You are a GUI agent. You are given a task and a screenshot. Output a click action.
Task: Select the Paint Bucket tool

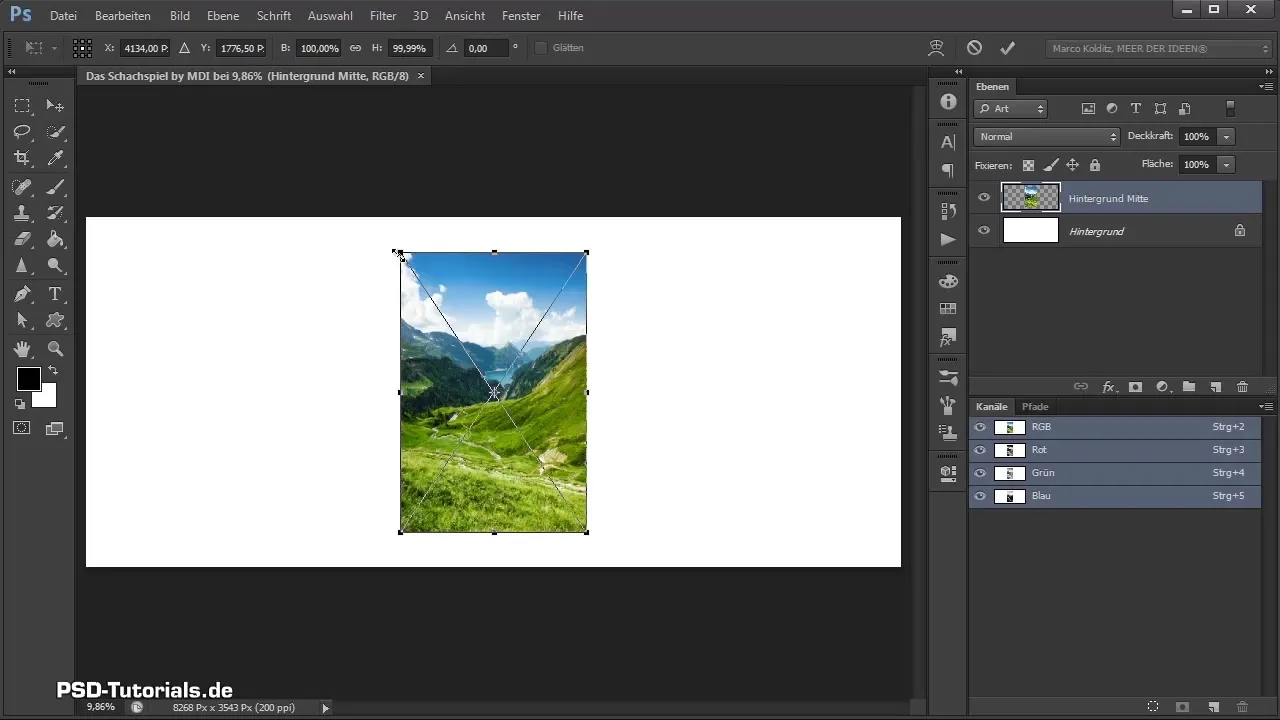[55, 239]
